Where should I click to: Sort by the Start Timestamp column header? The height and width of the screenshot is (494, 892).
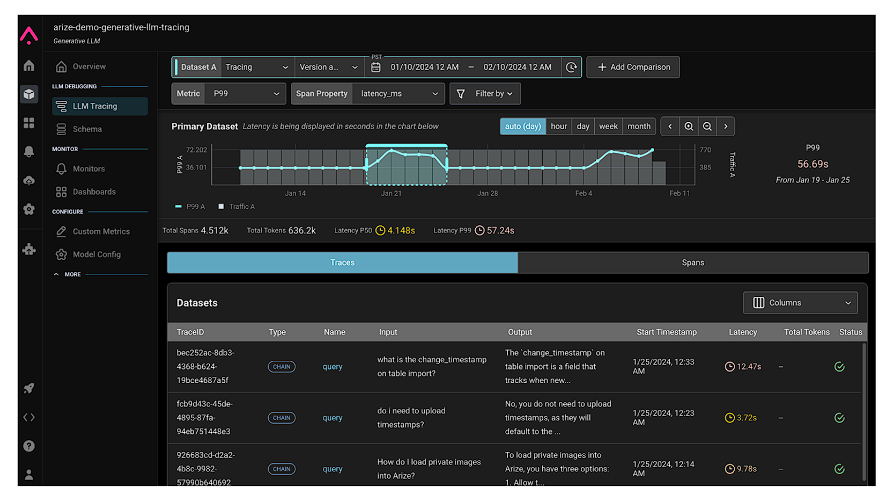tap(666, 332)
